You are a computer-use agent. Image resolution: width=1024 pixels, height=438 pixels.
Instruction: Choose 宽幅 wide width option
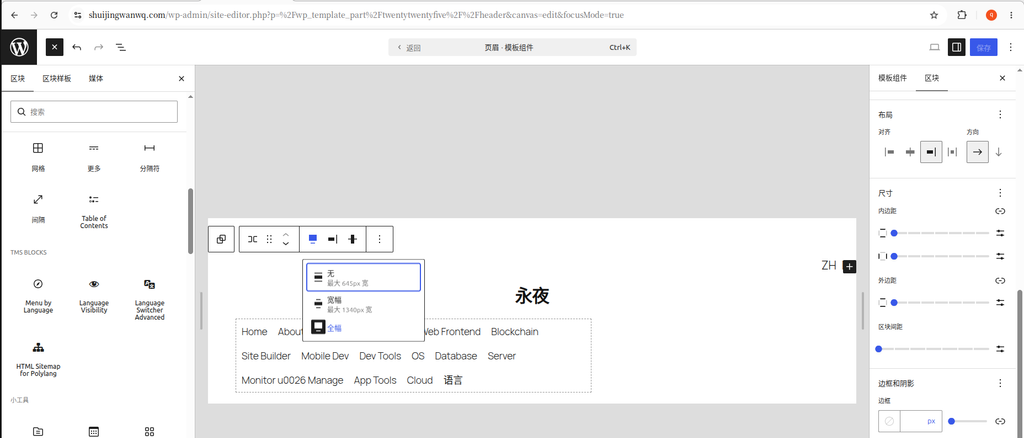(363, 304)
